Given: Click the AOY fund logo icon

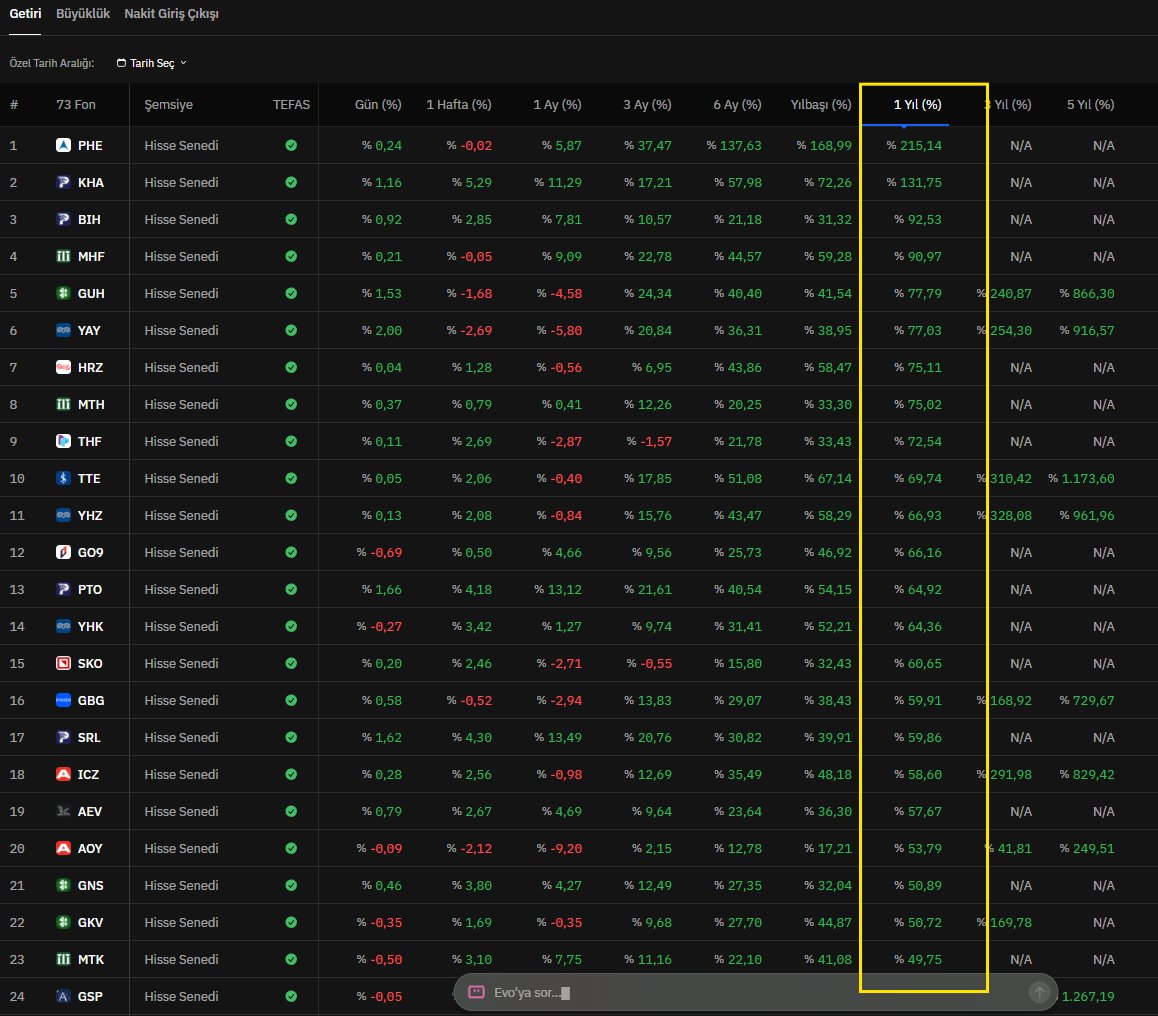Looking at the screenshot, I should (x=64, y=848).
